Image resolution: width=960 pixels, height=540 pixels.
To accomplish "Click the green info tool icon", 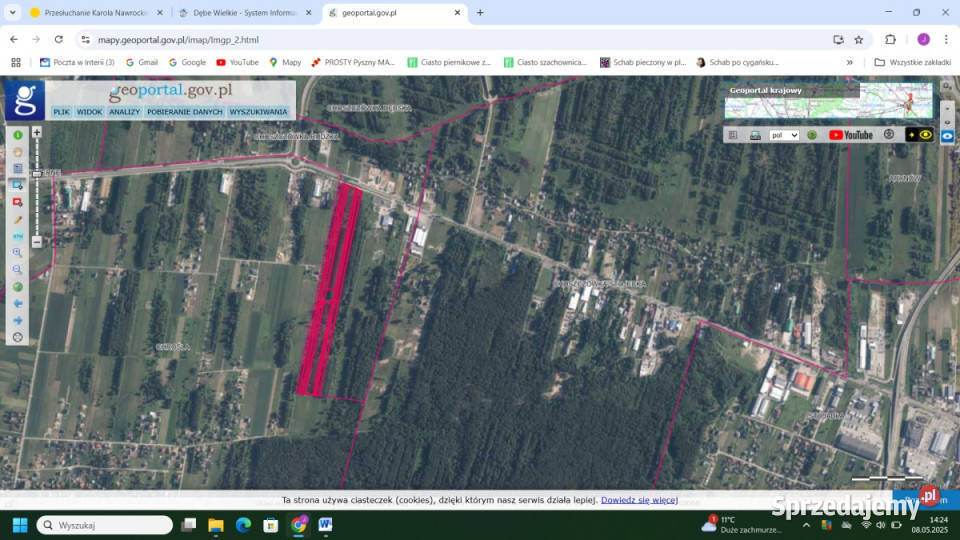I will pos(17,135).
